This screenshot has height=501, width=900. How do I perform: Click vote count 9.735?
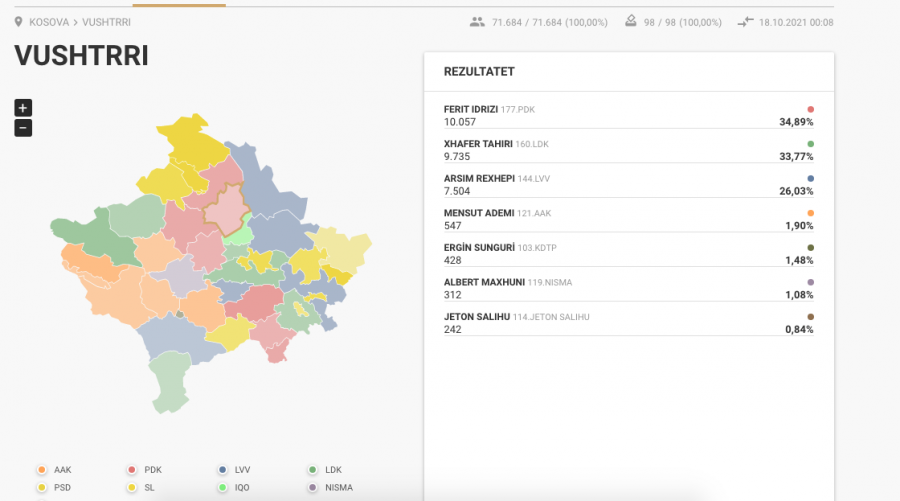click(x=457, y=156)
